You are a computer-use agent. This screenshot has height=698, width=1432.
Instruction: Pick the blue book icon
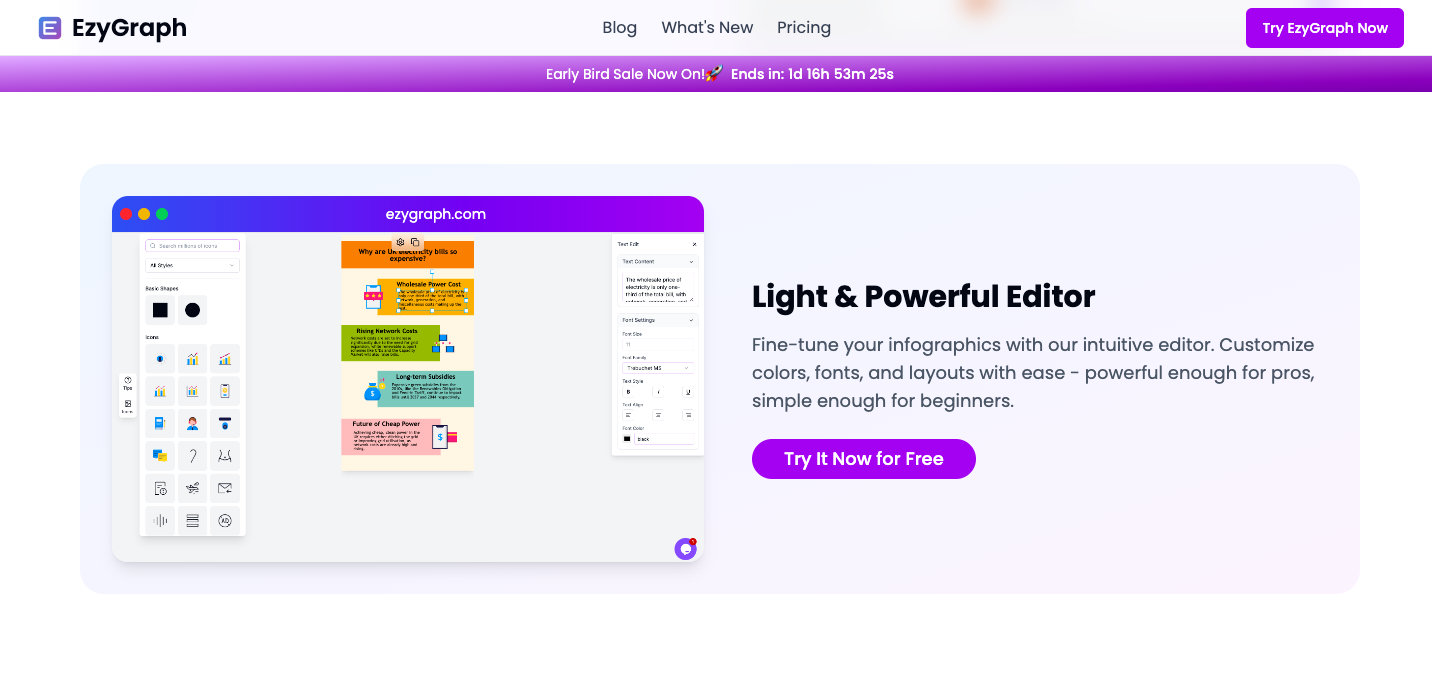coord(160,423)
